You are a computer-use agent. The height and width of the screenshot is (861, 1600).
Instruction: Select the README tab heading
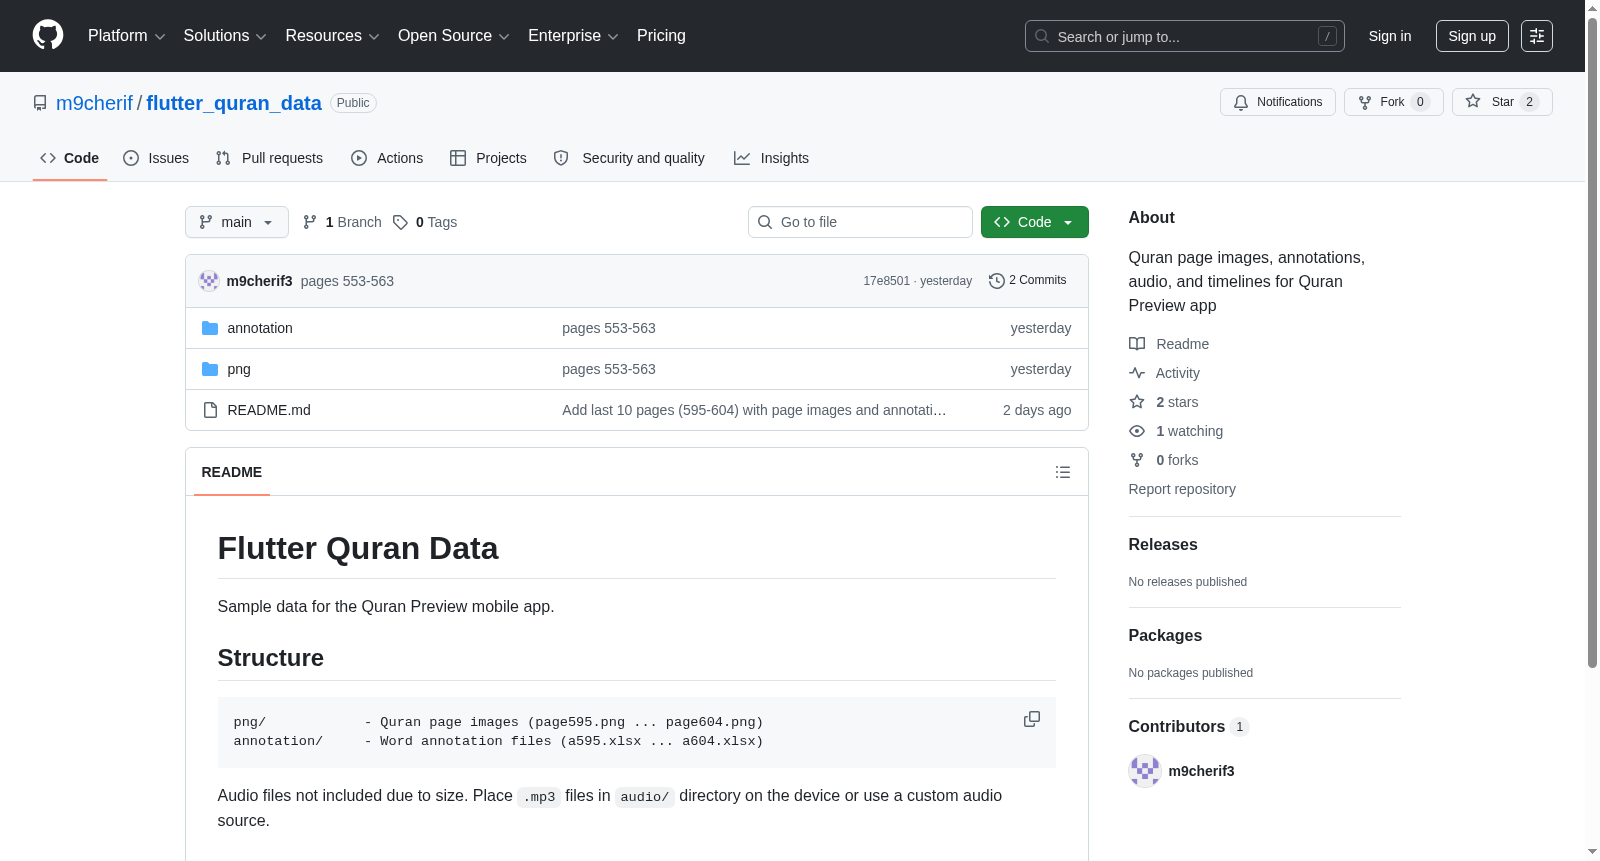[232, 472]
